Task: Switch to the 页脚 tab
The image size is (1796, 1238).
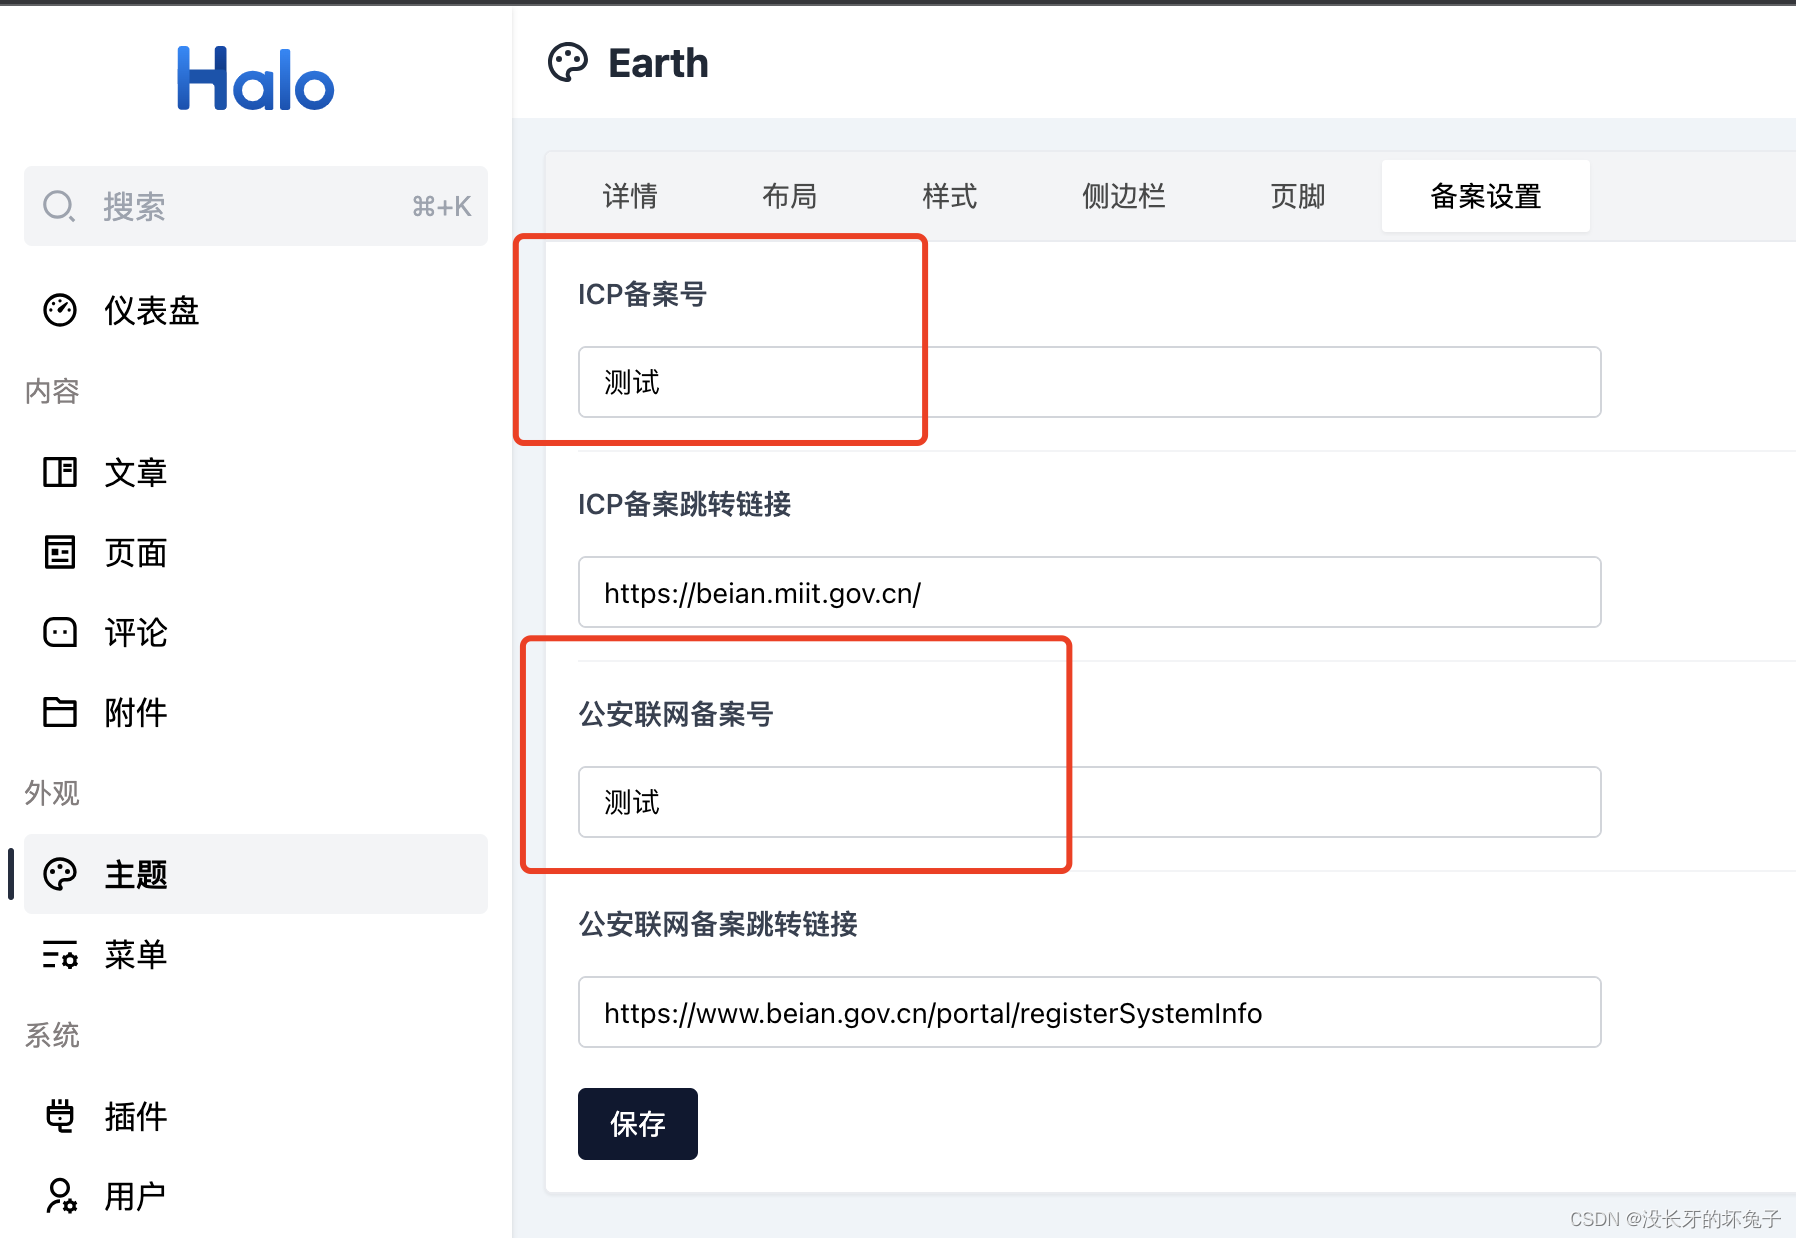Action: [x=1298, y=196]
